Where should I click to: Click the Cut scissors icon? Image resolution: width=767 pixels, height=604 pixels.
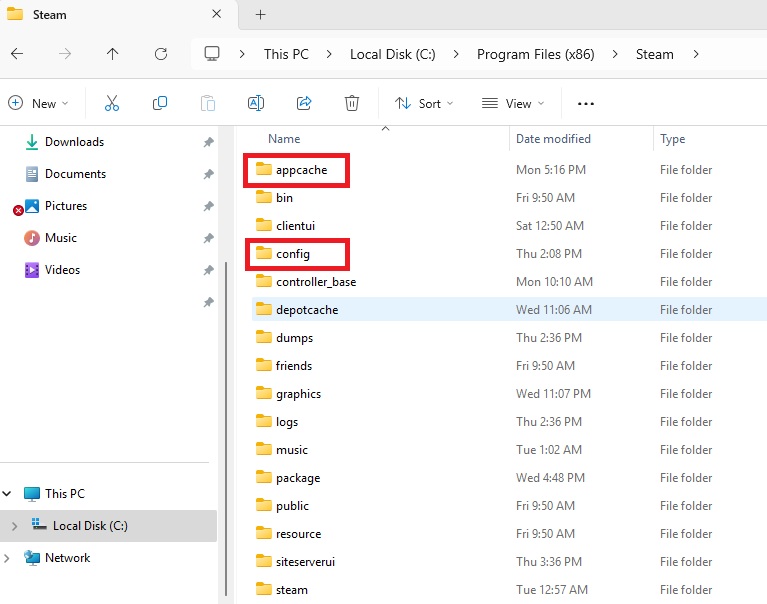112,103
